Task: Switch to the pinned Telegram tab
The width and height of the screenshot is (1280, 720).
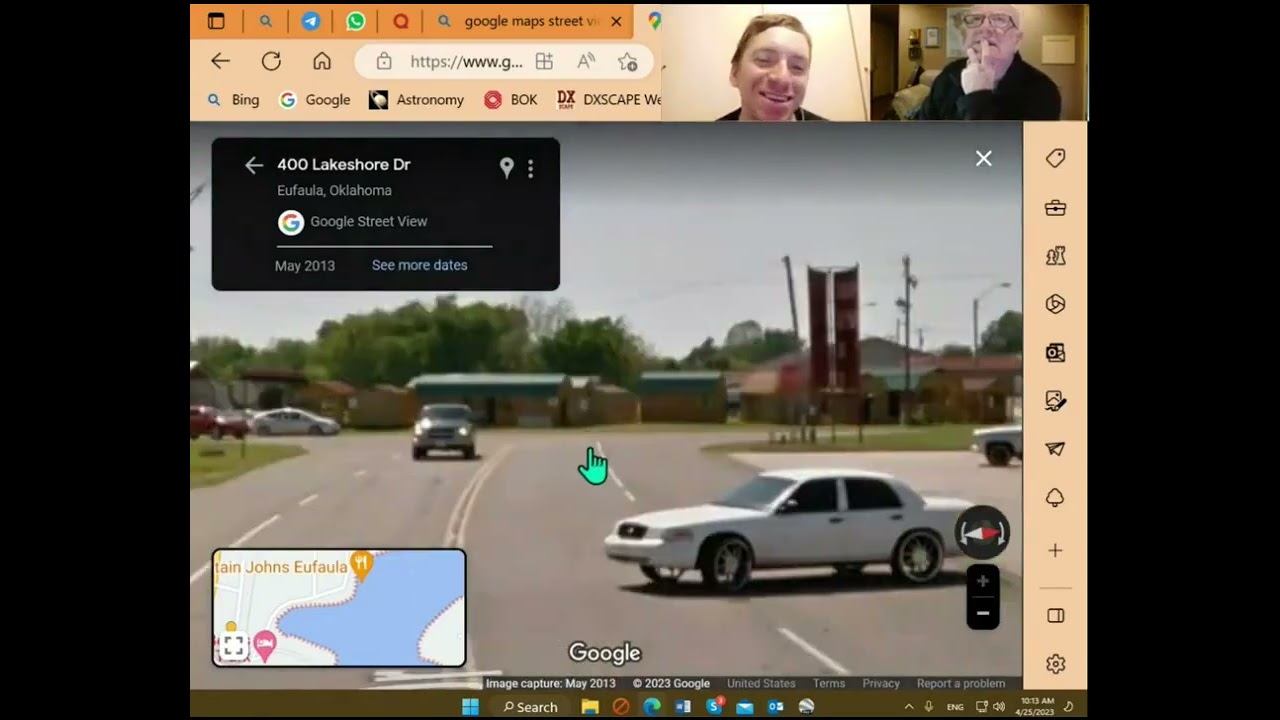Action: point(311,21)
